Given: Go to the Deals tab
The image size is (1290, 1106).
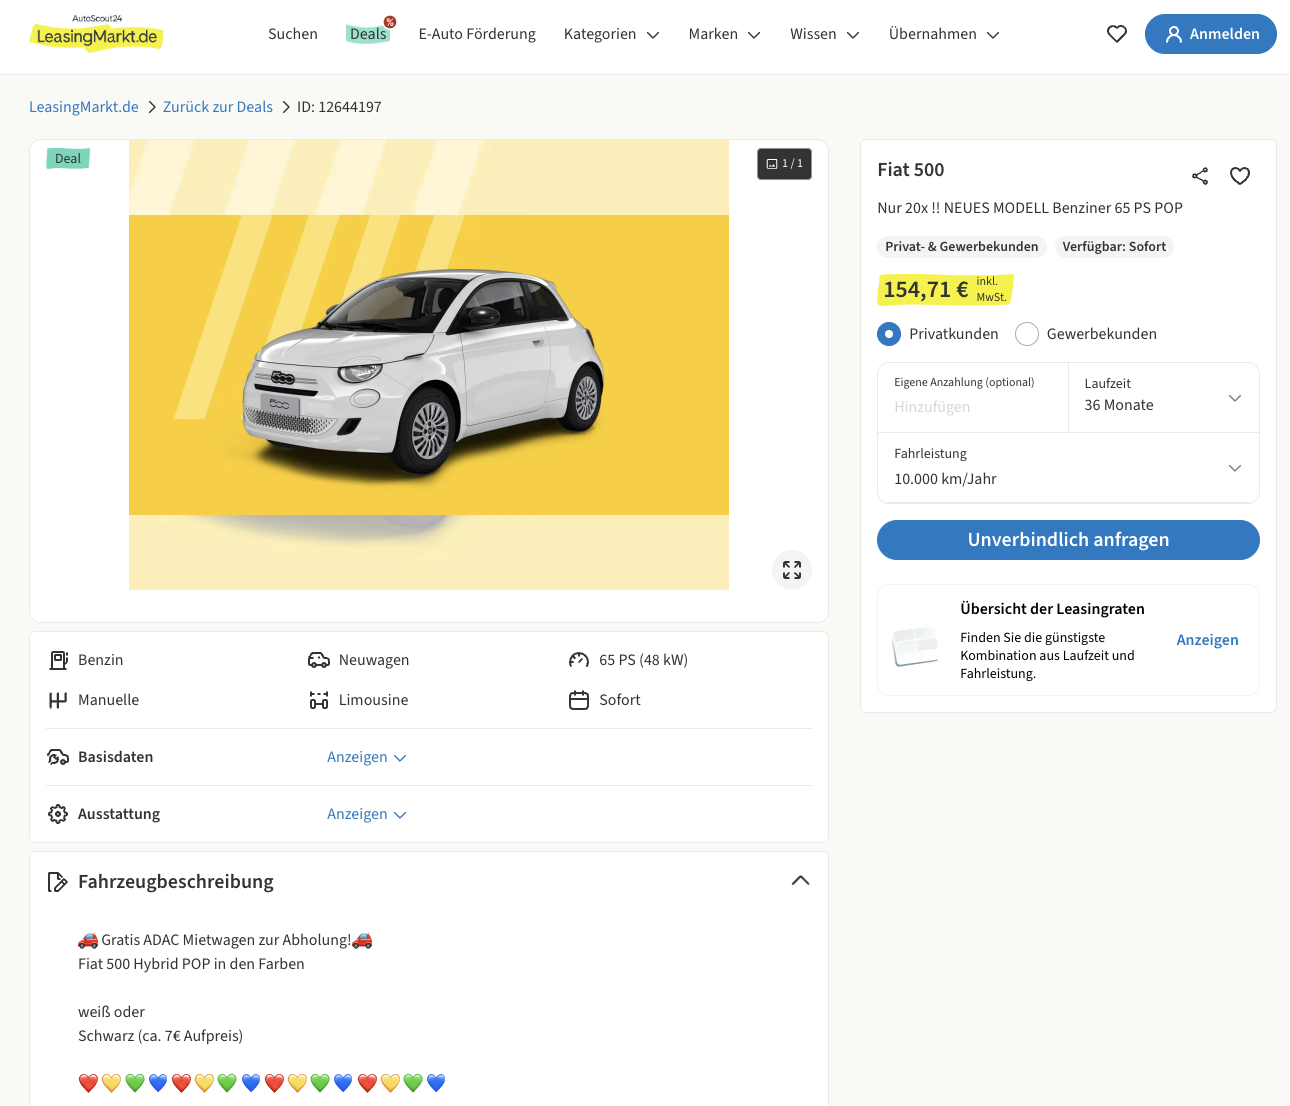Looking at the screenshot, I should pos(368,34).
